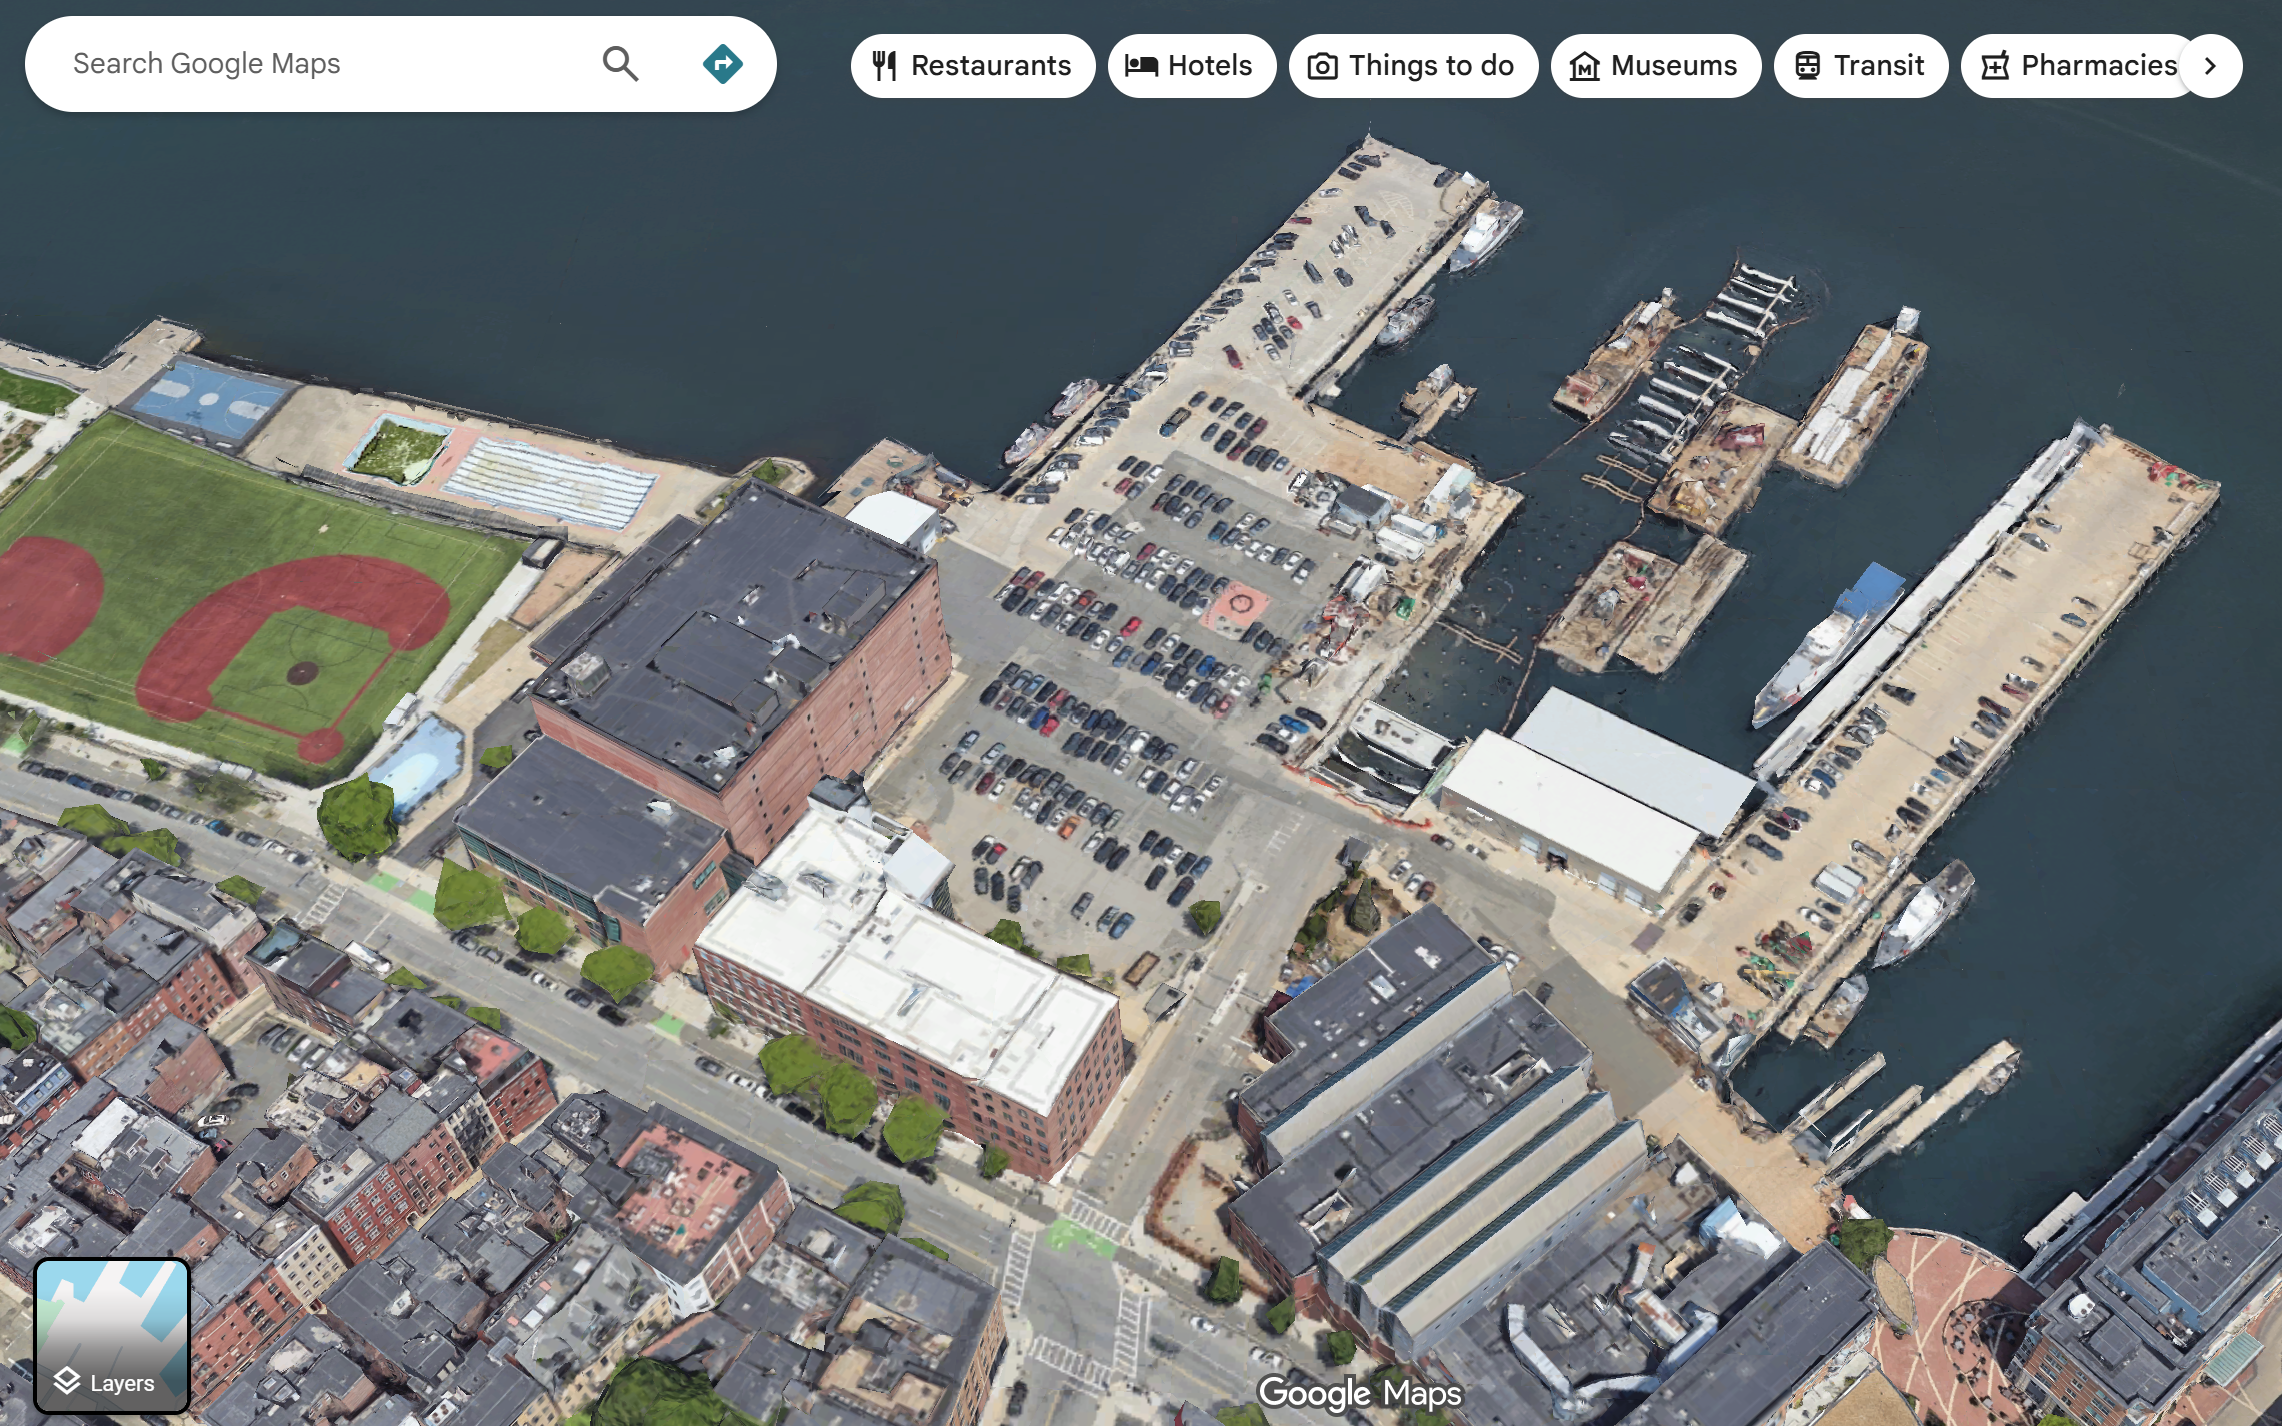Click the bed icon on Hotels chip
Screen dimensions: 2282x1426
point(1141,66)
